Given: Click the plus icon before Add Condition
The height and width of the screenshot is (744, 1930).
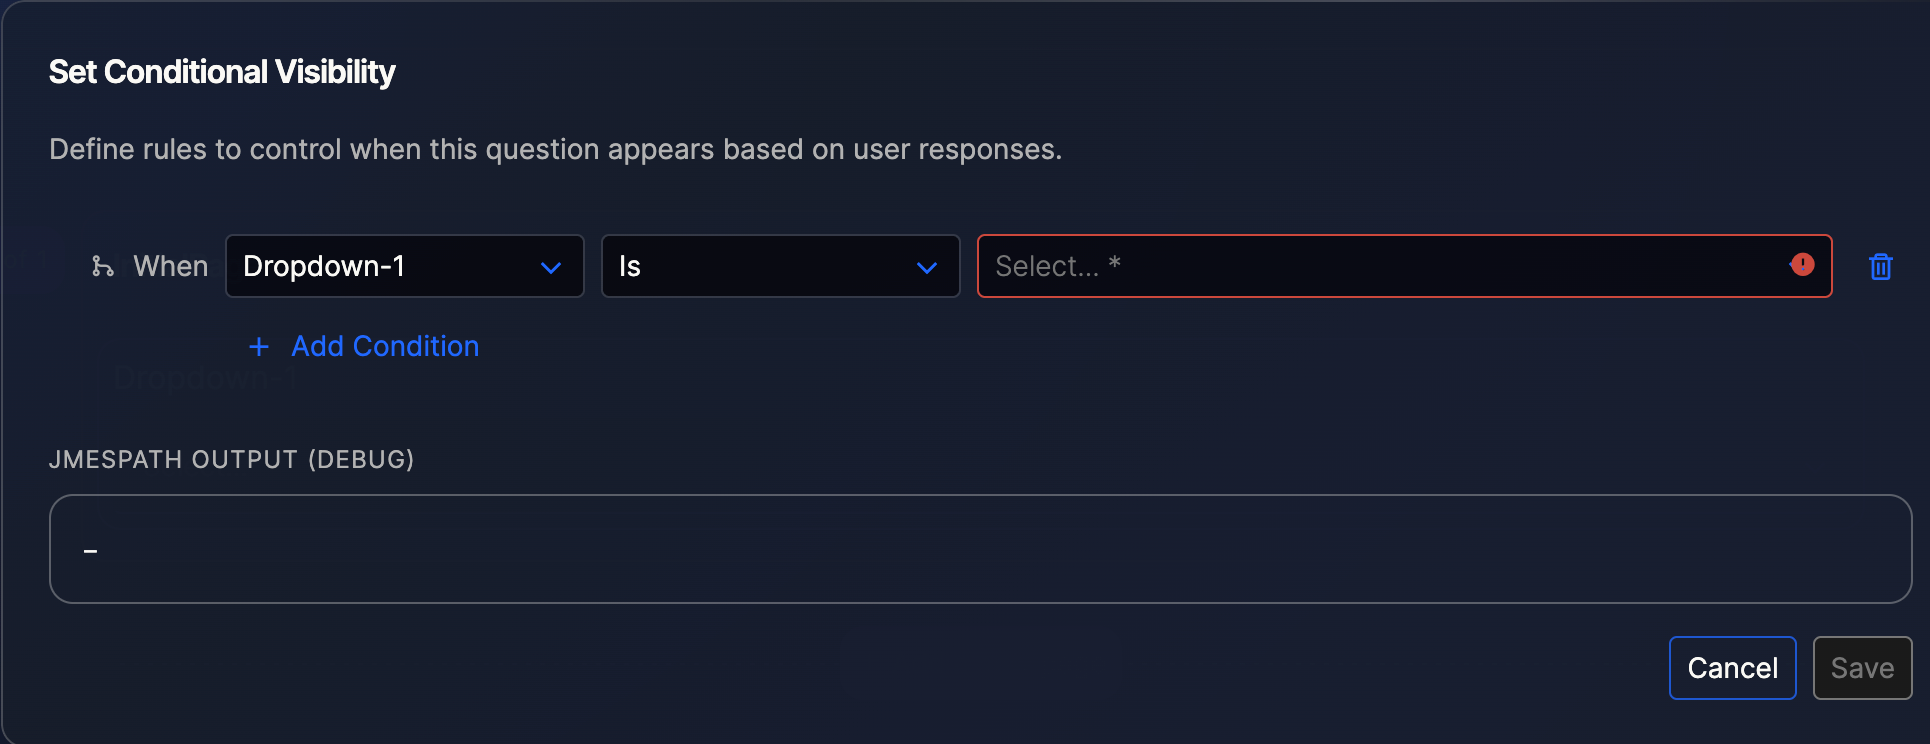Looking at the screenshot, I should click(x=259, y=347).
